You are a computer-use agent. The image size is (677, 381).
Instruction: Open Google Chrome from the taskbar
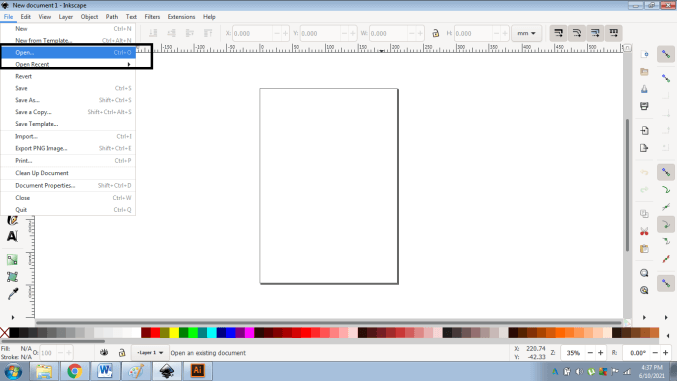click(74, 371)
